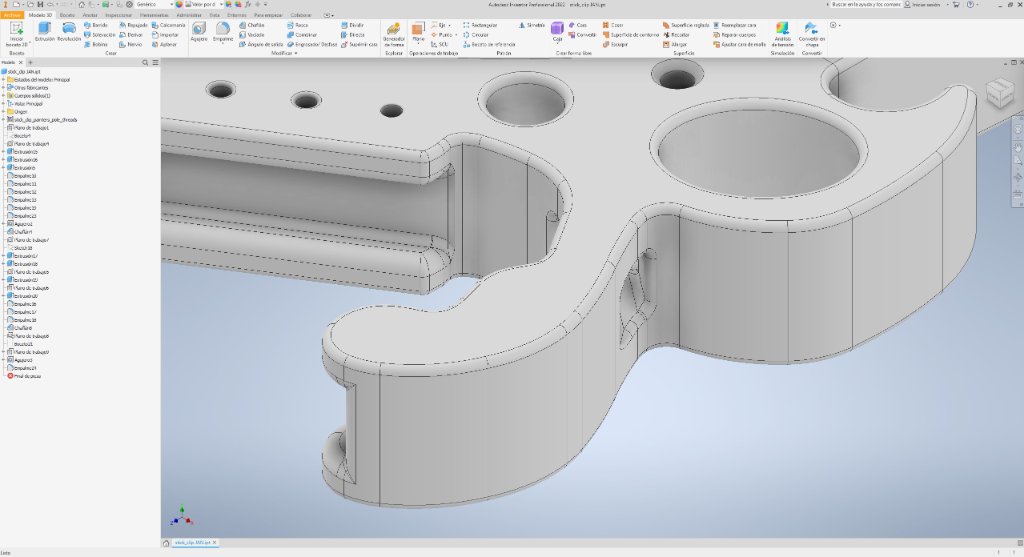Switch to the Boceto ribbon tab
Image resolution: width=1024 pixels, height=557 pixels.
pyautogui.click(x=67, y=14)
